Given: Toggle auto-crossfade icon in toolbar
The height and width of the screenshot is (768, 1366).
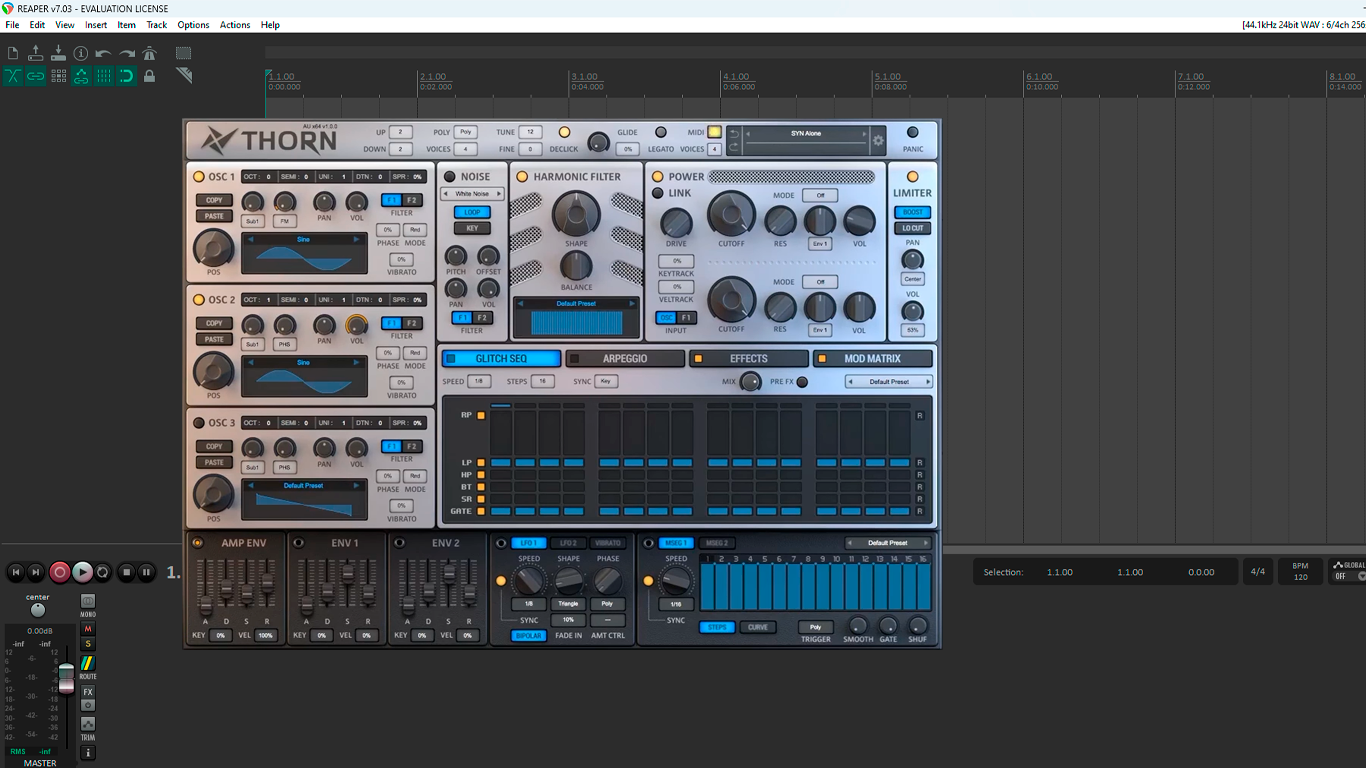Looking at the screenshot, I should coord(13,76).
